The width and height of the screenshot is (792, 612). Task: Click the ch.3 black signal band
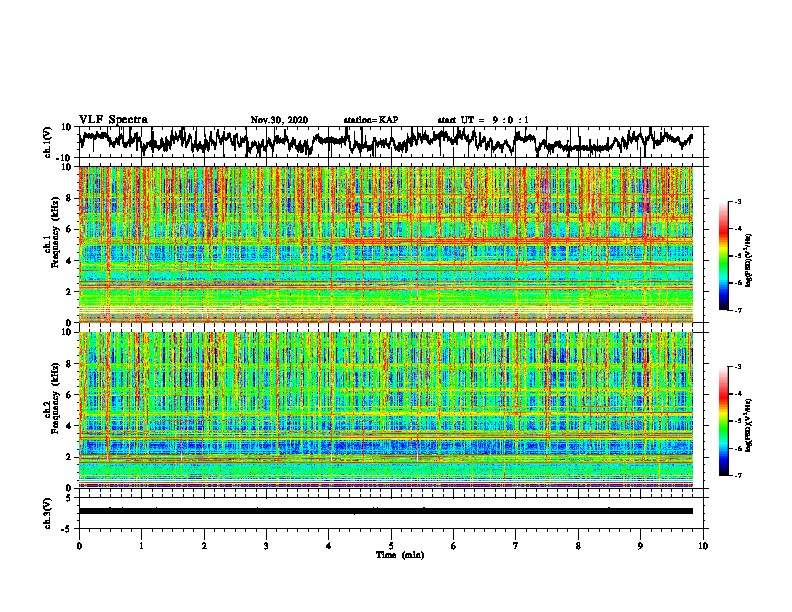click(386, 511)
